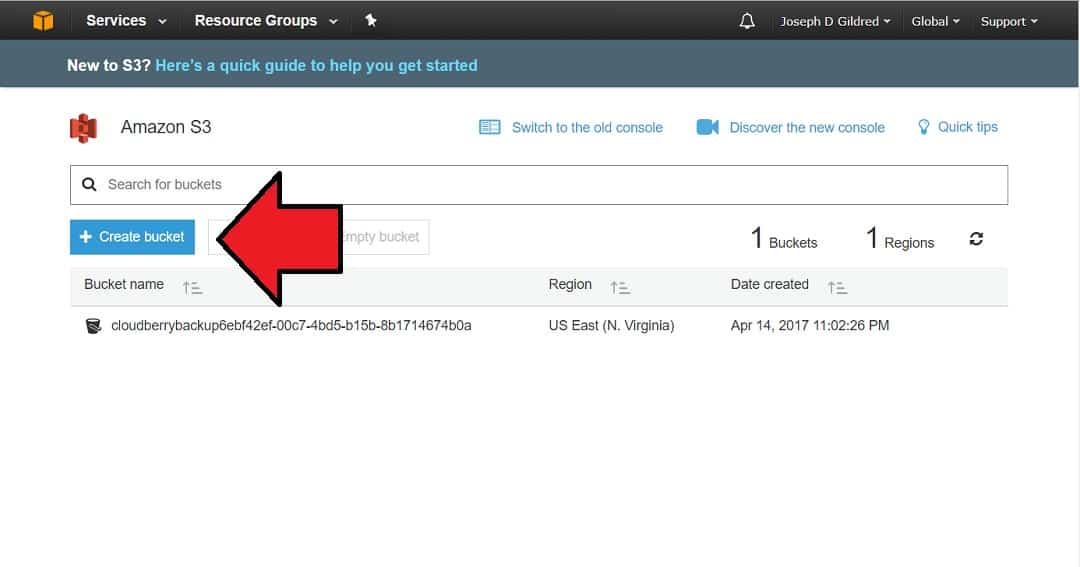The width and height of the screenshot is (1080, 567).
Task: Open Quick tips
Action: point(967,127)
